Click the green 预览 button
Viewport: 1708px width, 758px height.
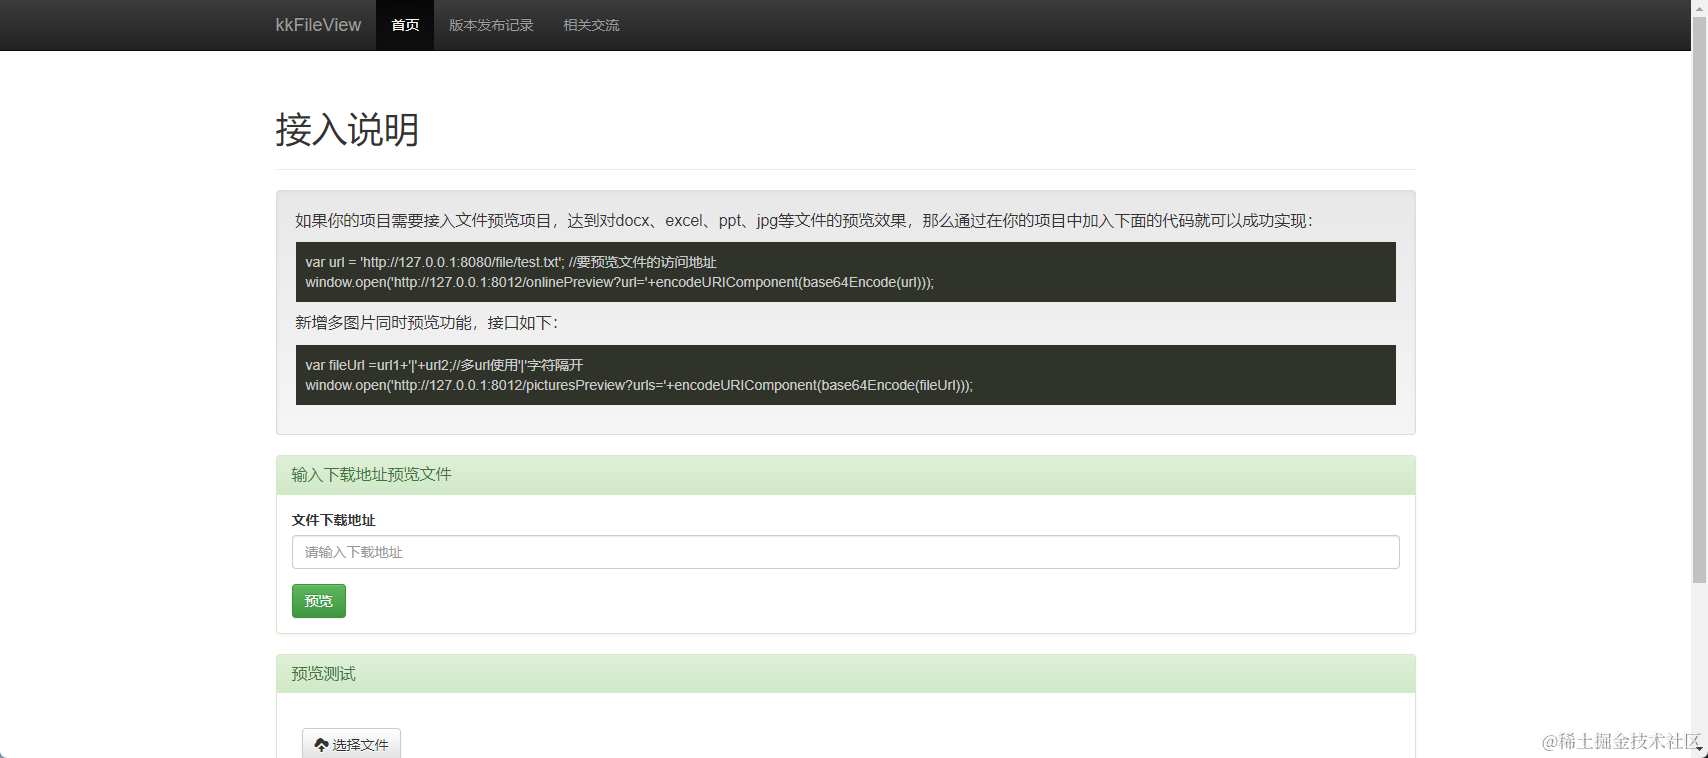pyautogui.click(x=319, y=601)
